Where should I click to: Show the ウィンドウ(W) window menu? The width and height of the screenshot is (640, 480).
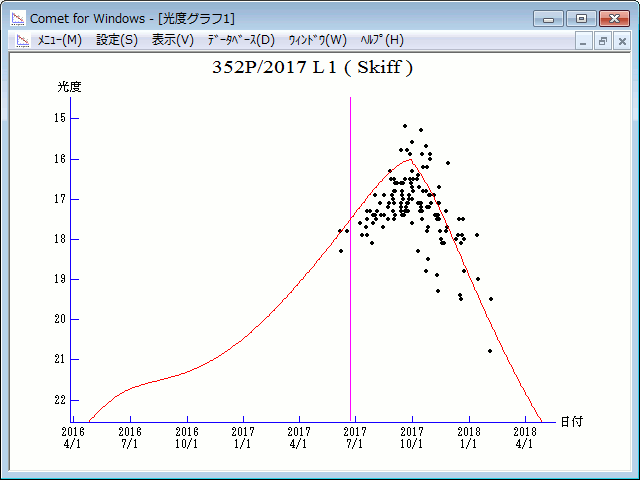316,40
